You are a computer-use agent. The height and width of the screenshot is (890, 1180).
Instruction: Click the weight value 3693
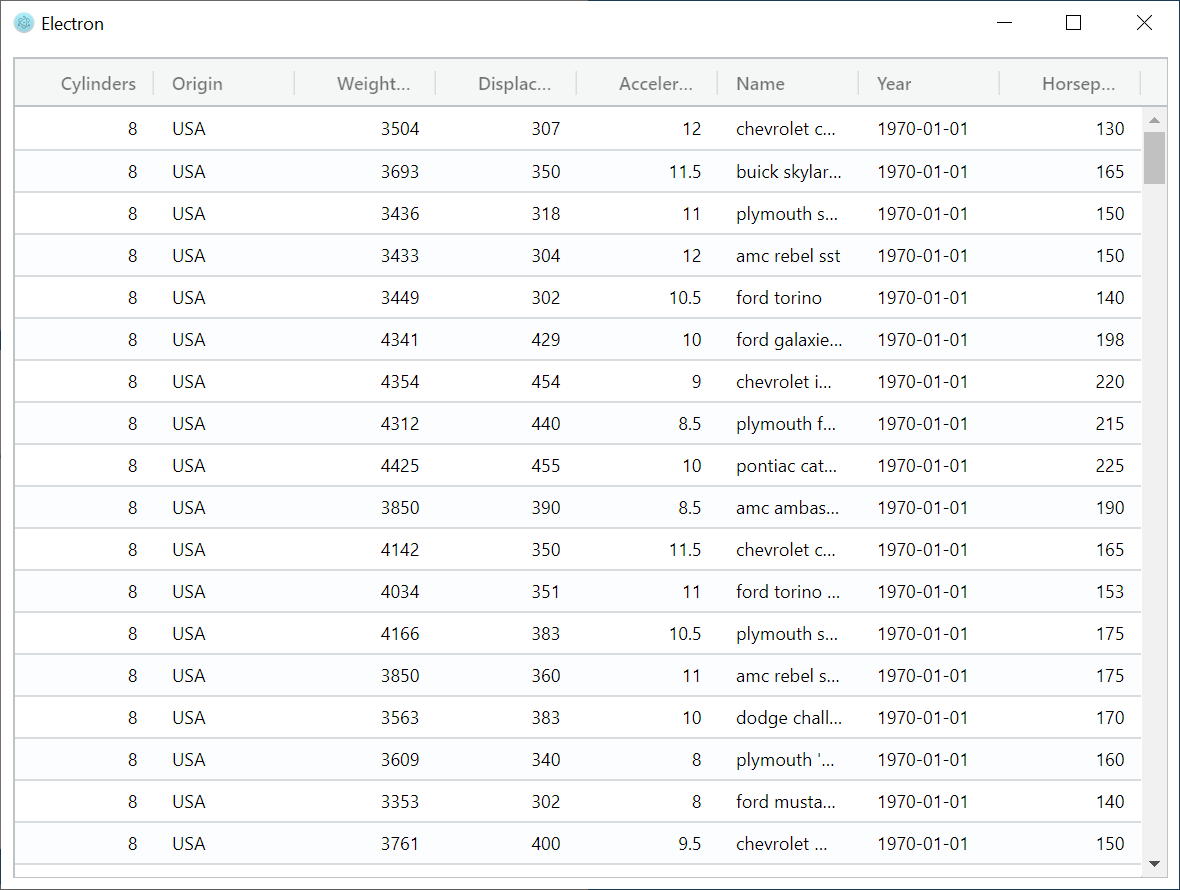coord(400,172)
